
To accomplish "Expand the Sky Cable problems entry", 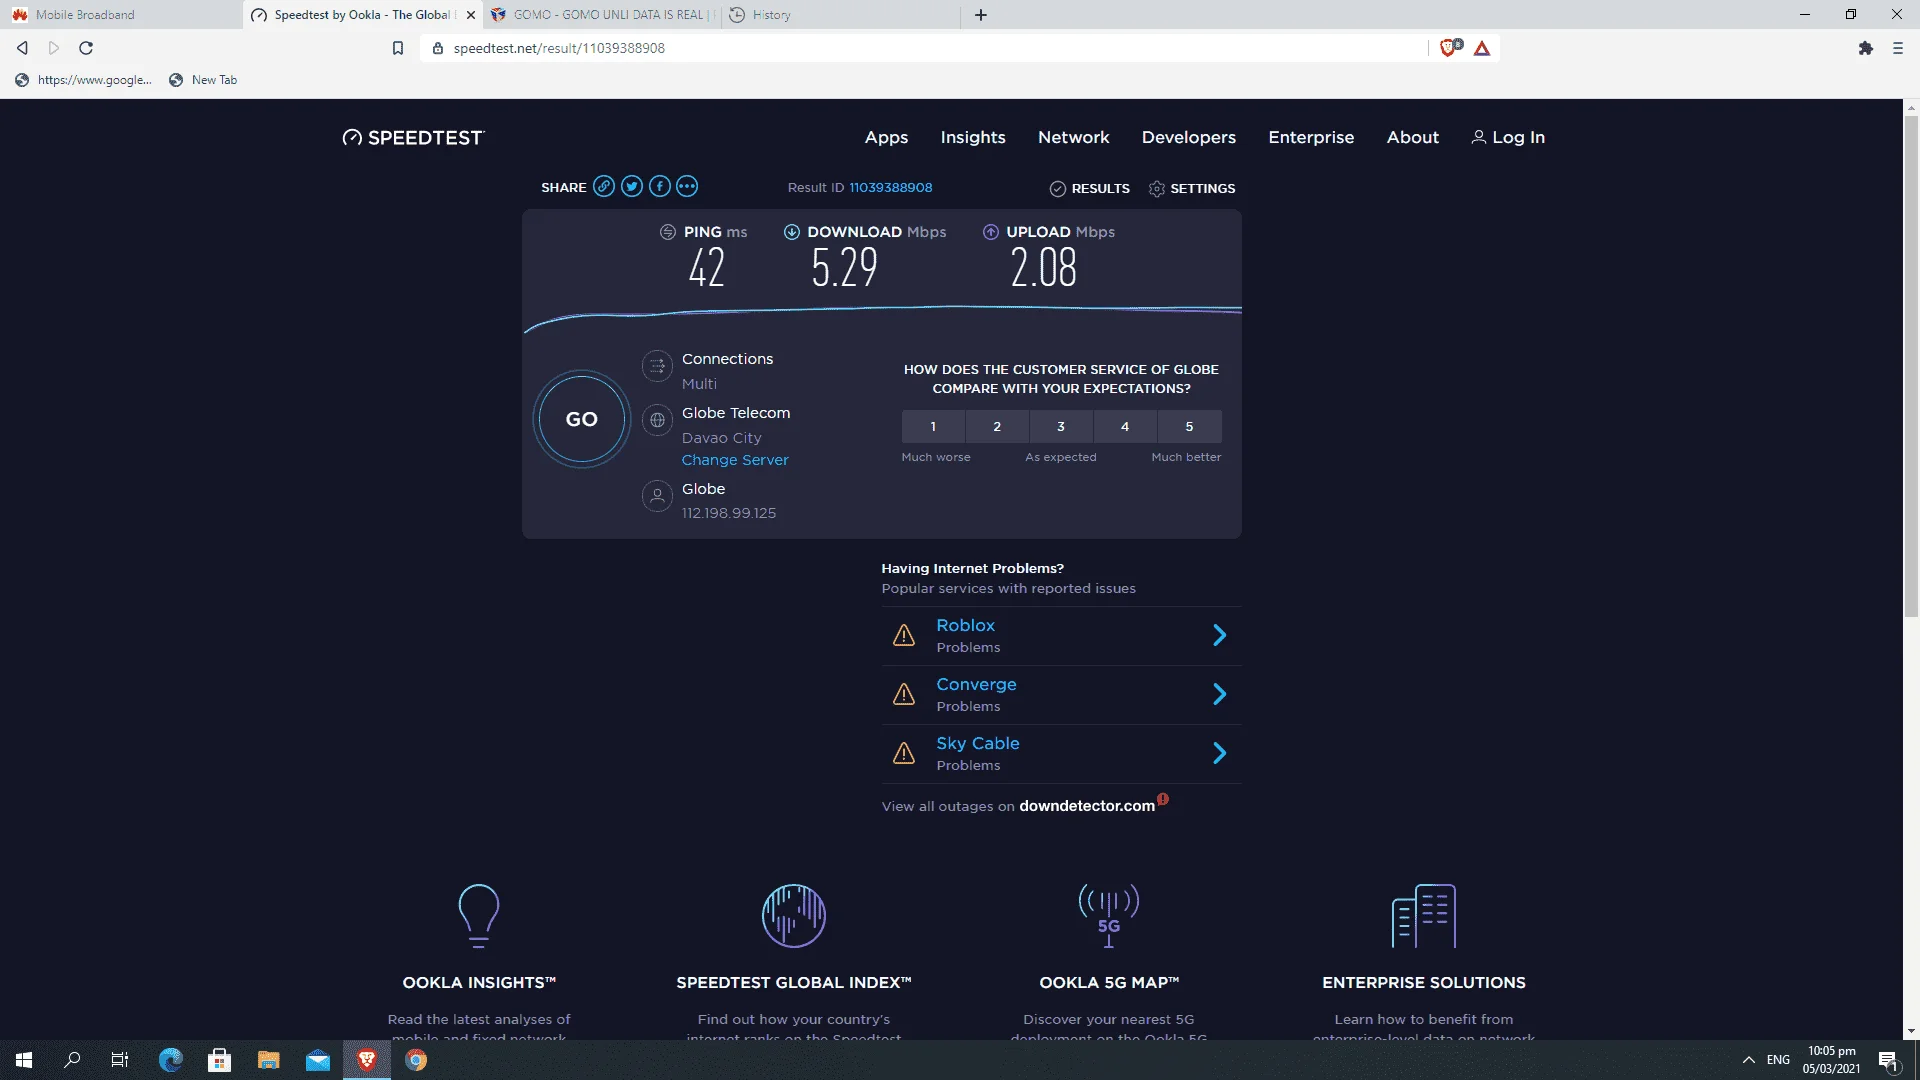I will 1219,754.
